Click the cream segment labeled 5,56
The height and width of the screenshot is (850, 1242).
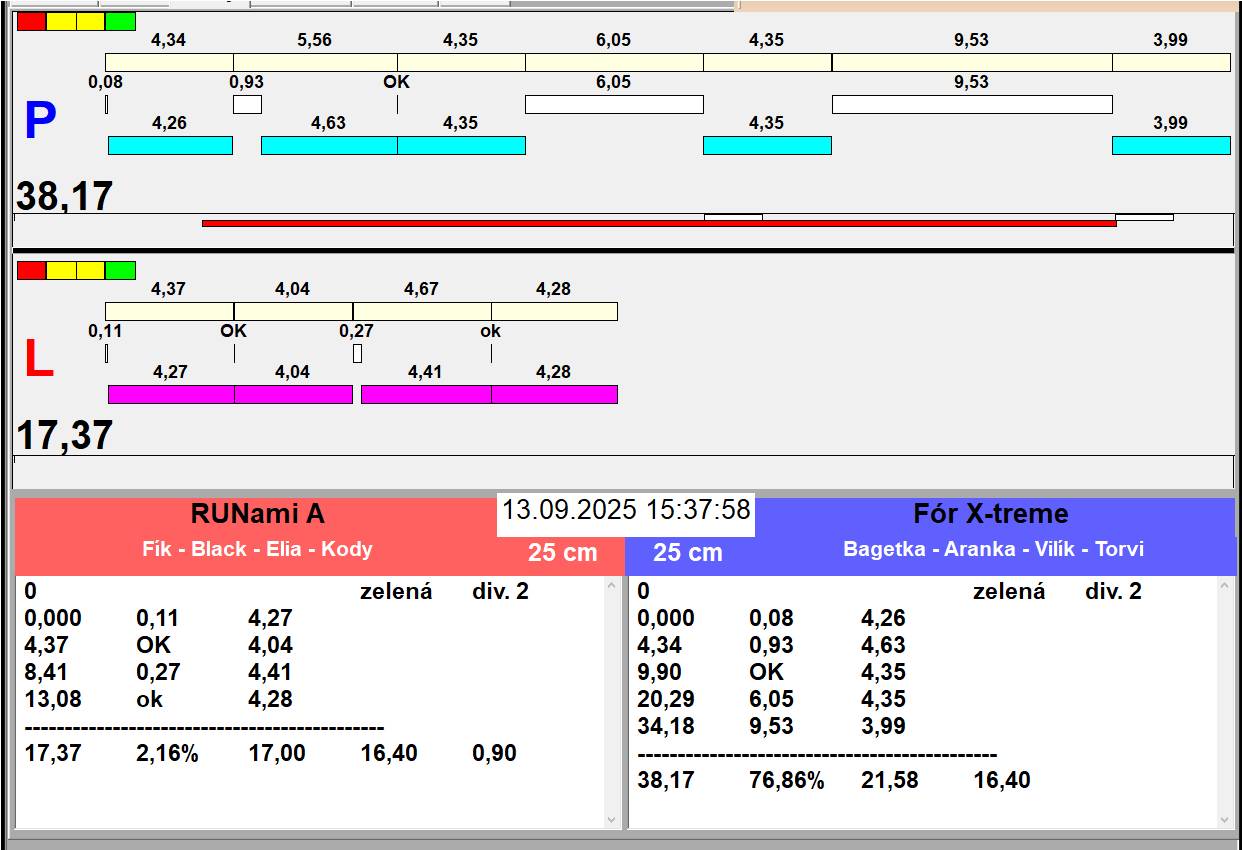315,62
